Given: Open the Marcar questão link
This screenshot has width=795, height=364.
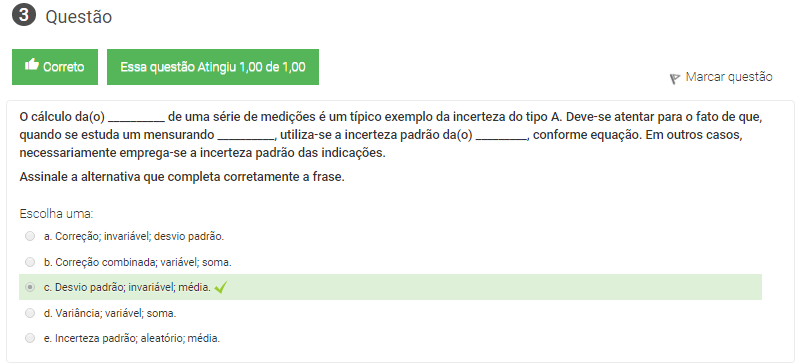Looking at the screenshot, I should (x=729, y=77).
